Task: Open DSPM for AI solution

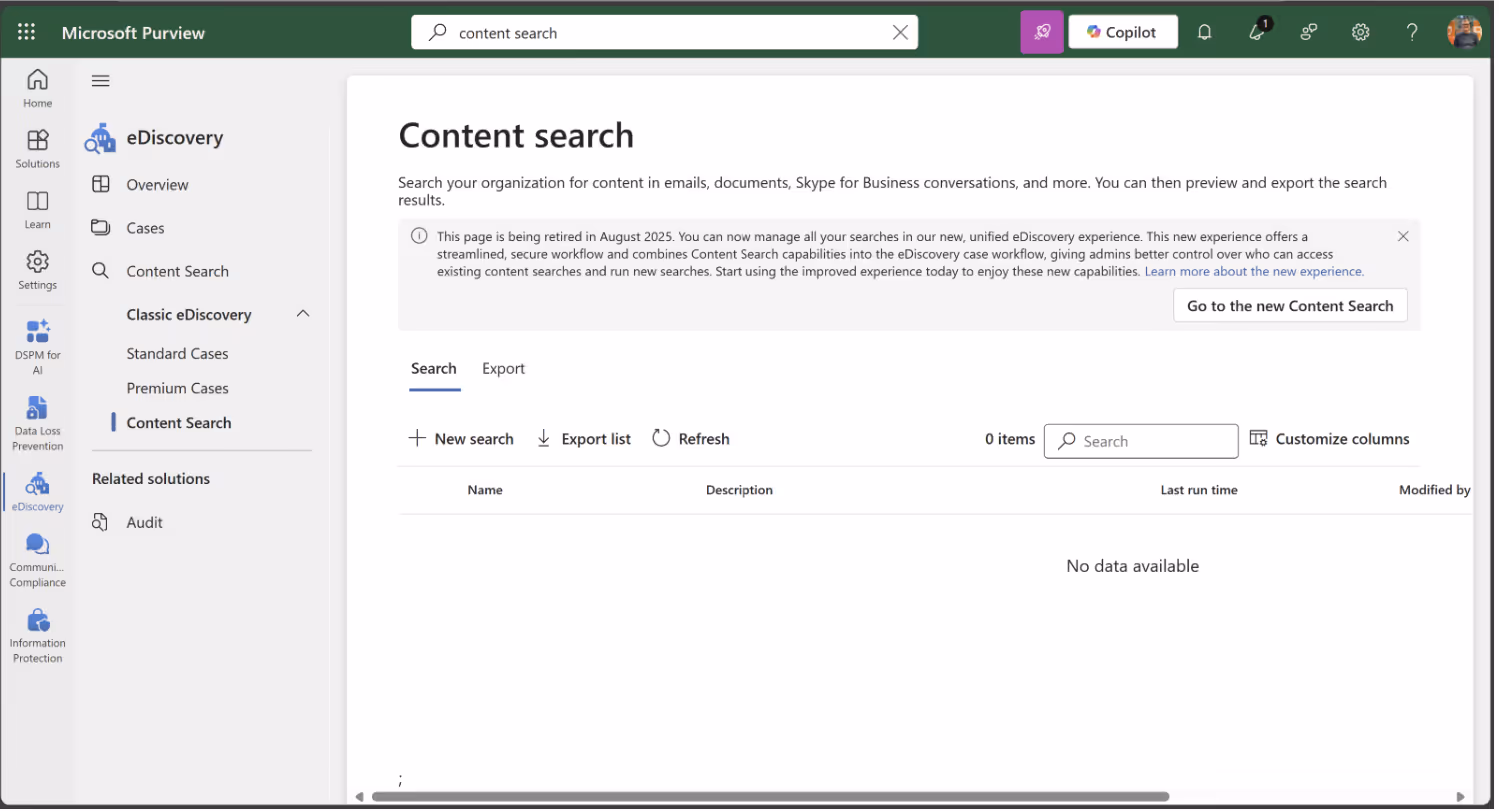Action: (37, 346)
